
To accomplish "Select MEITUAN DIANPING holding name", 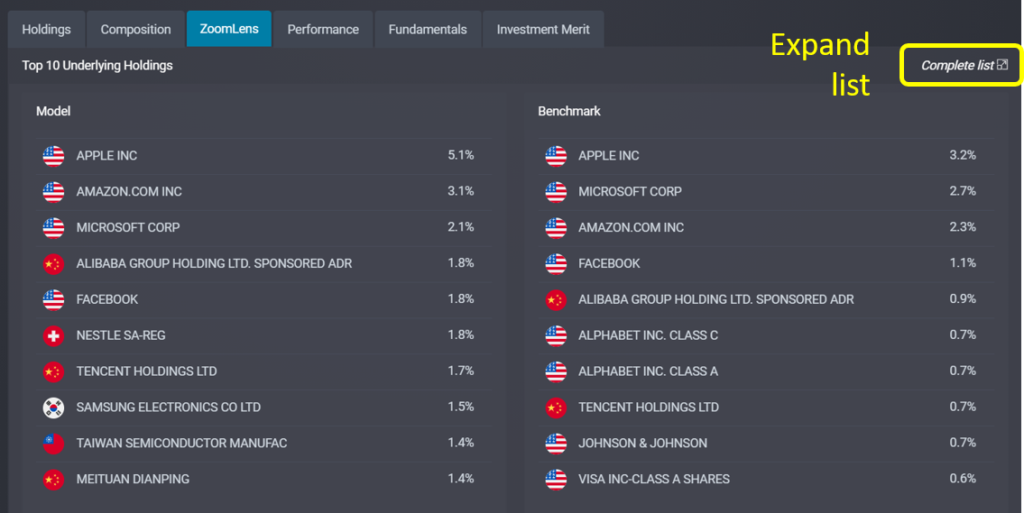I will click(x=133, y=479).
